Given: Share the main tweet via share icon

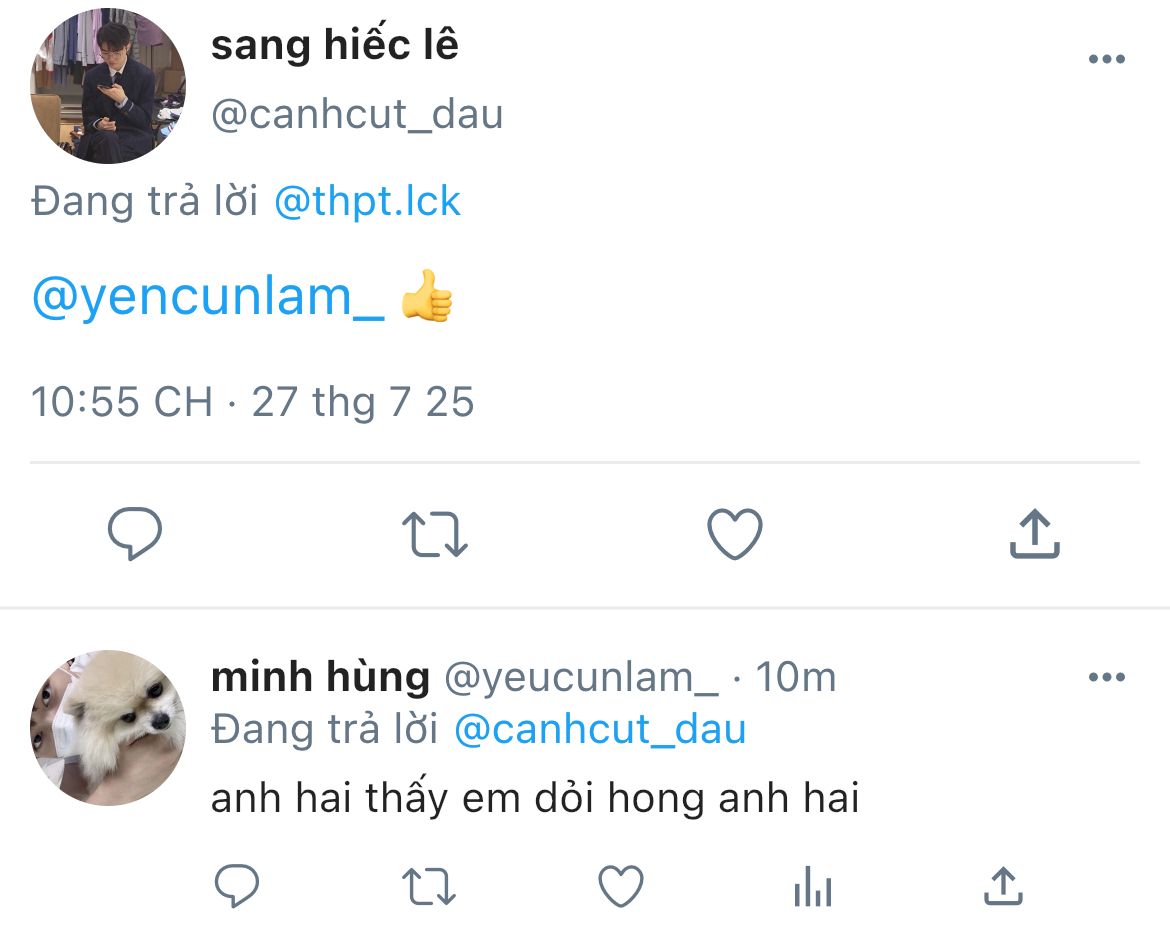Looking at the screenshot, I should pyautogui.click(x=1035, y=534).
